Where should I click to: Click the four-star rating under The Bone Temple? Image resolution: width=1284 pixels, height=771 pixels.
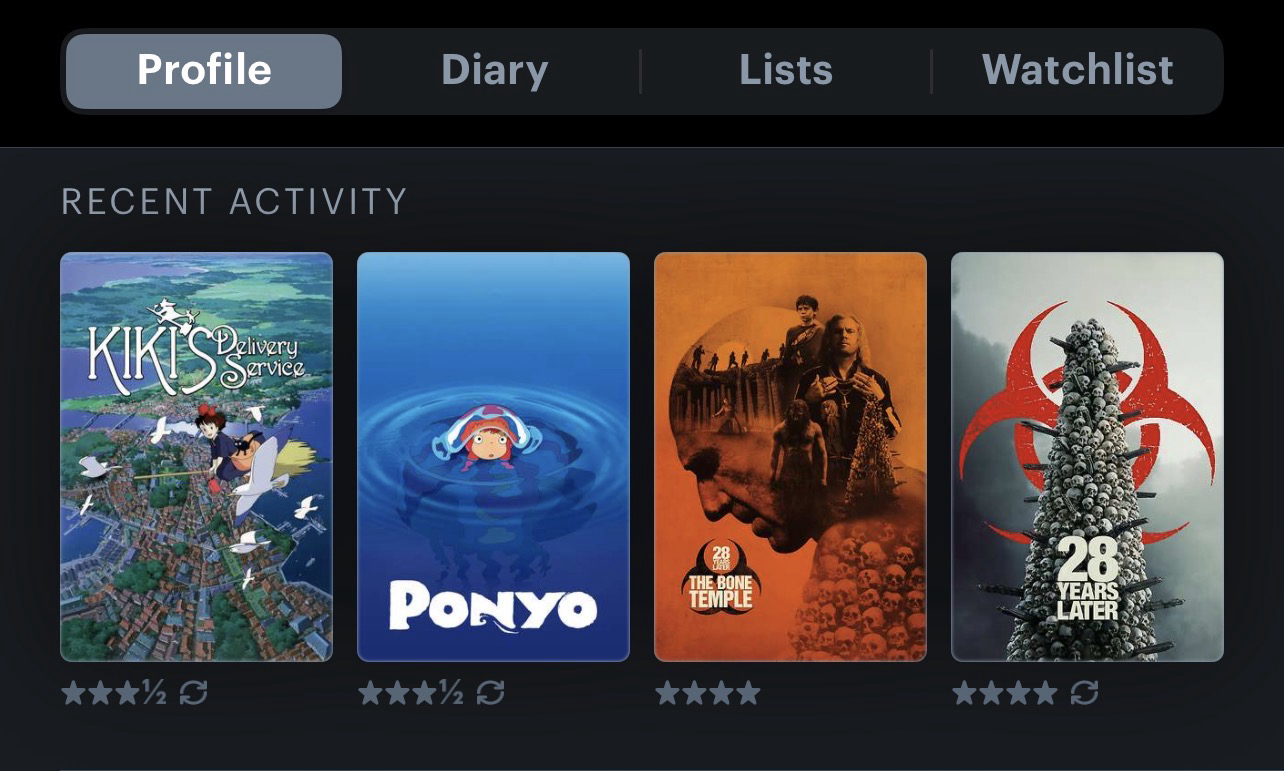708,692
